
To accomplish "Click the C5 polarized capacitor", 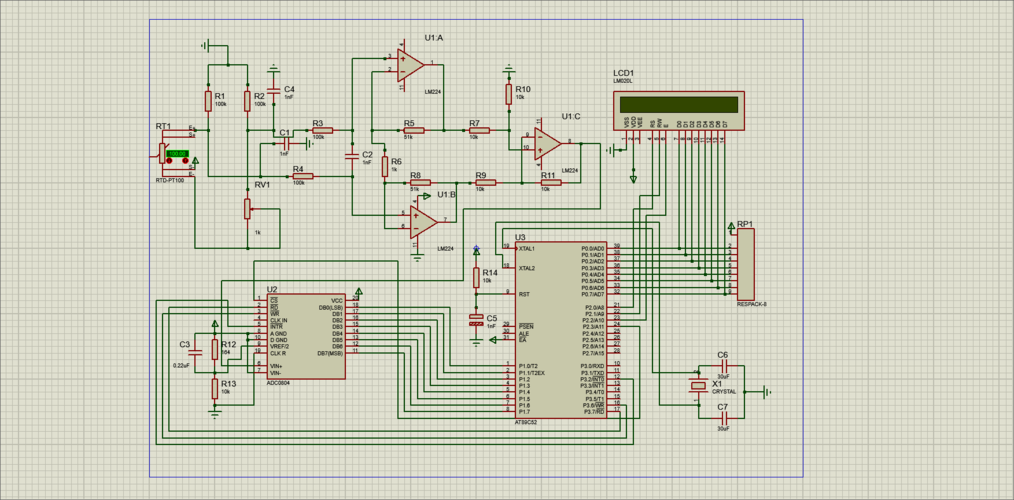I will coord(477,322).
